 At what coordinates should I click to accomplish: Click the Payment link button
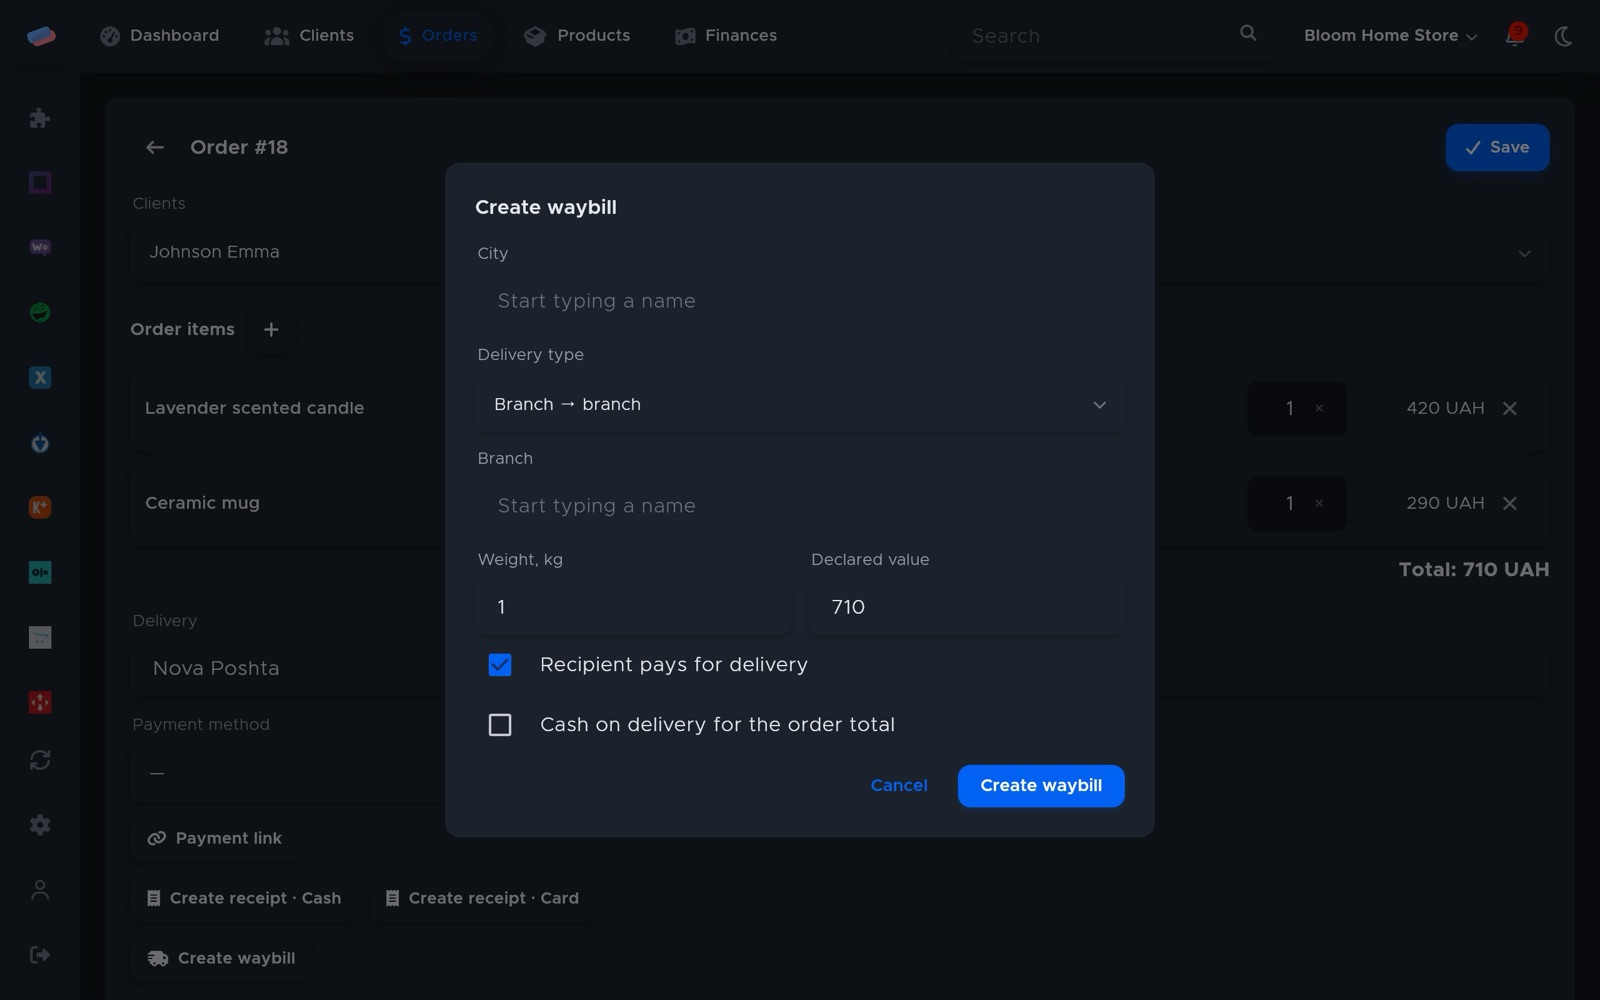tap(214, 838)
